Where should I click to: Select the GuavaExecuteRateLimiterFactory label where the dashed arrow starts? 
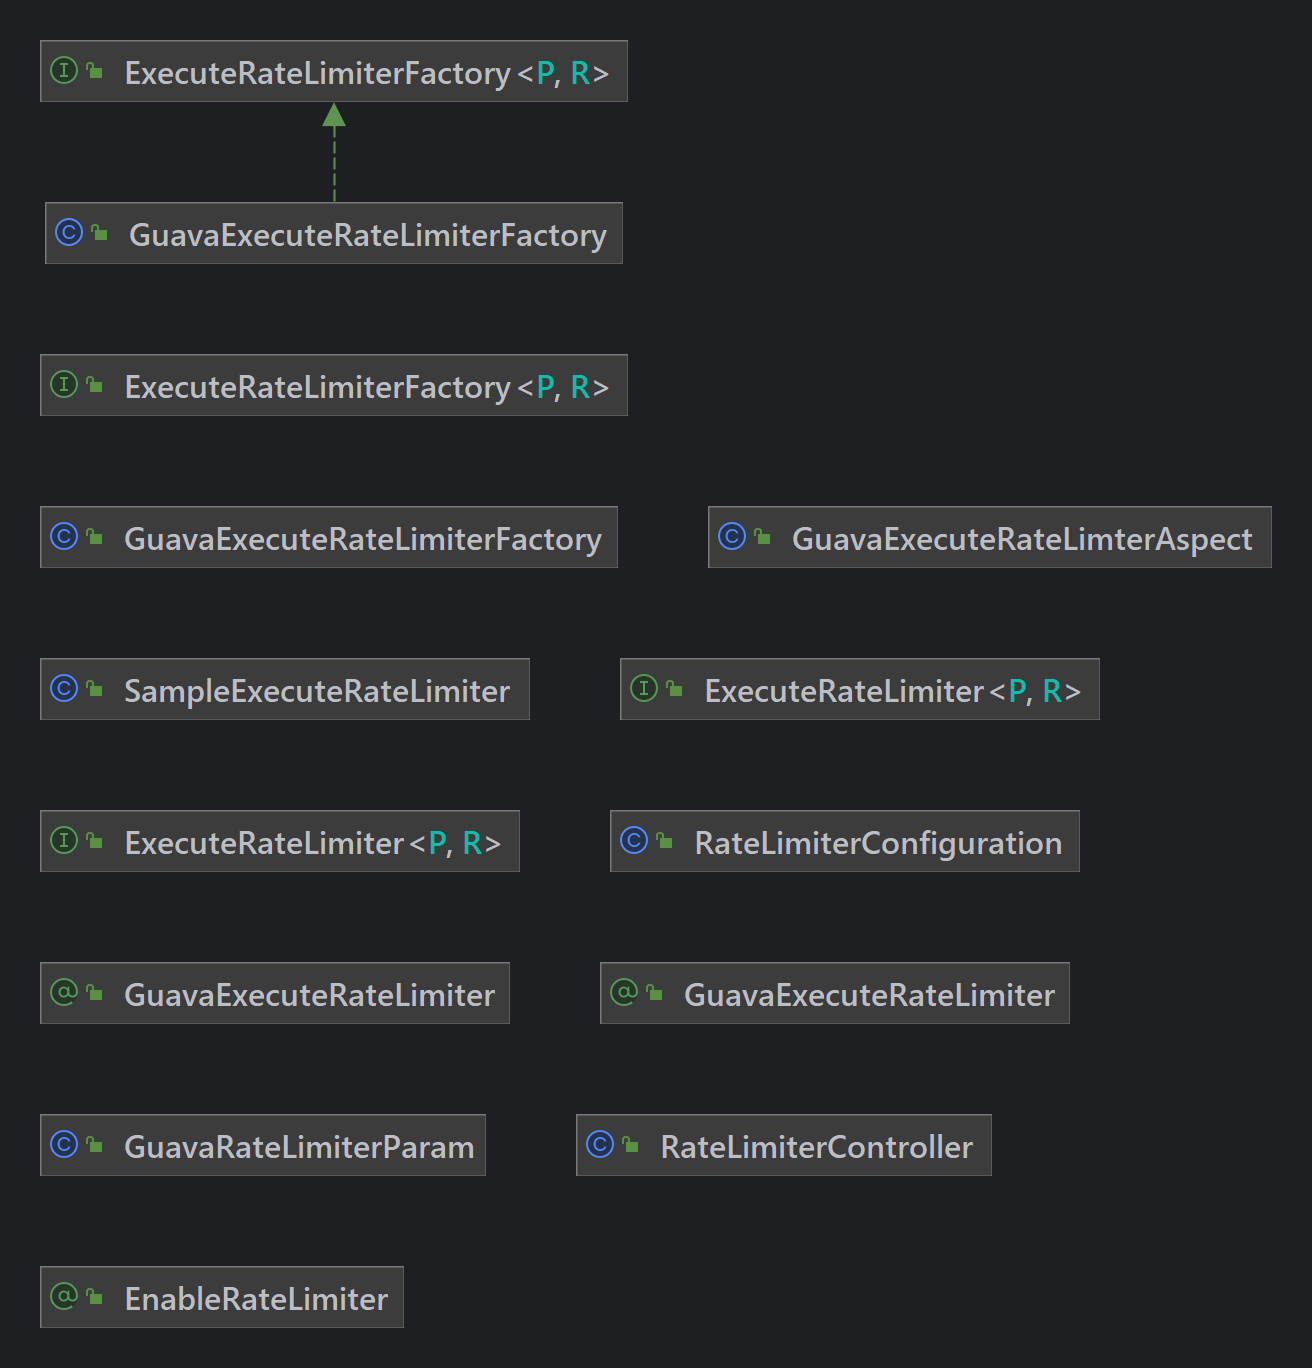point(368,235)
